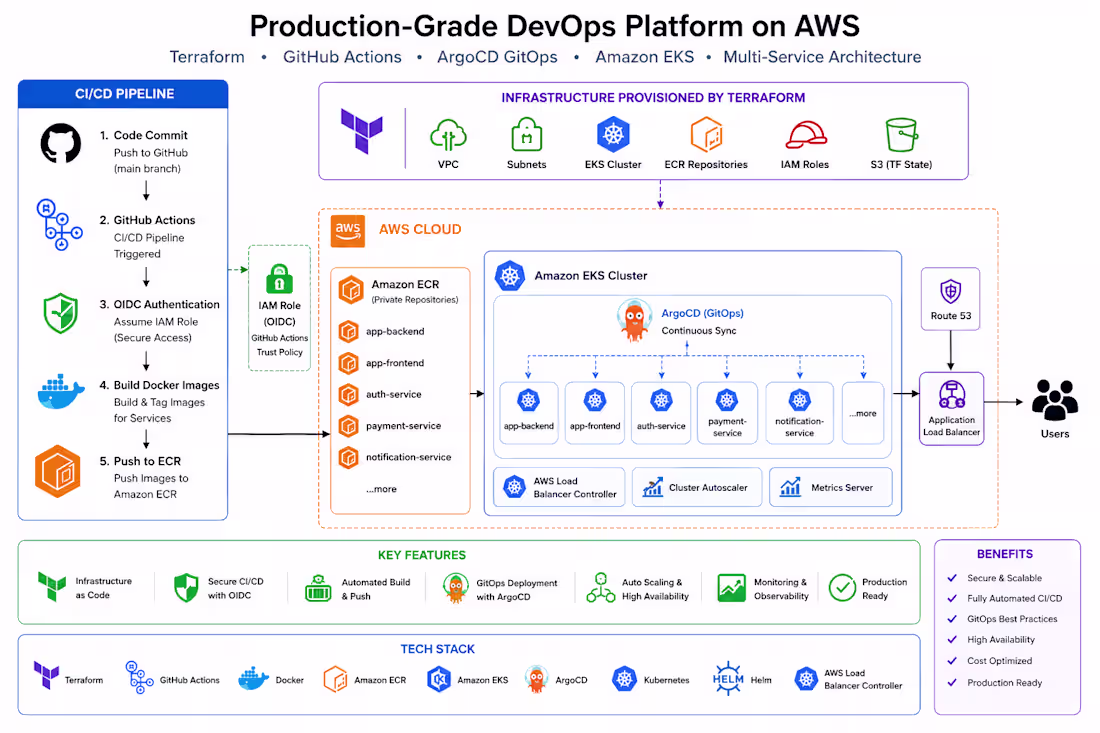The image size is (1100, 733).
Task: Click the auth-service repository icon in Amazon ECR
Action: click(x=349, y=394)
